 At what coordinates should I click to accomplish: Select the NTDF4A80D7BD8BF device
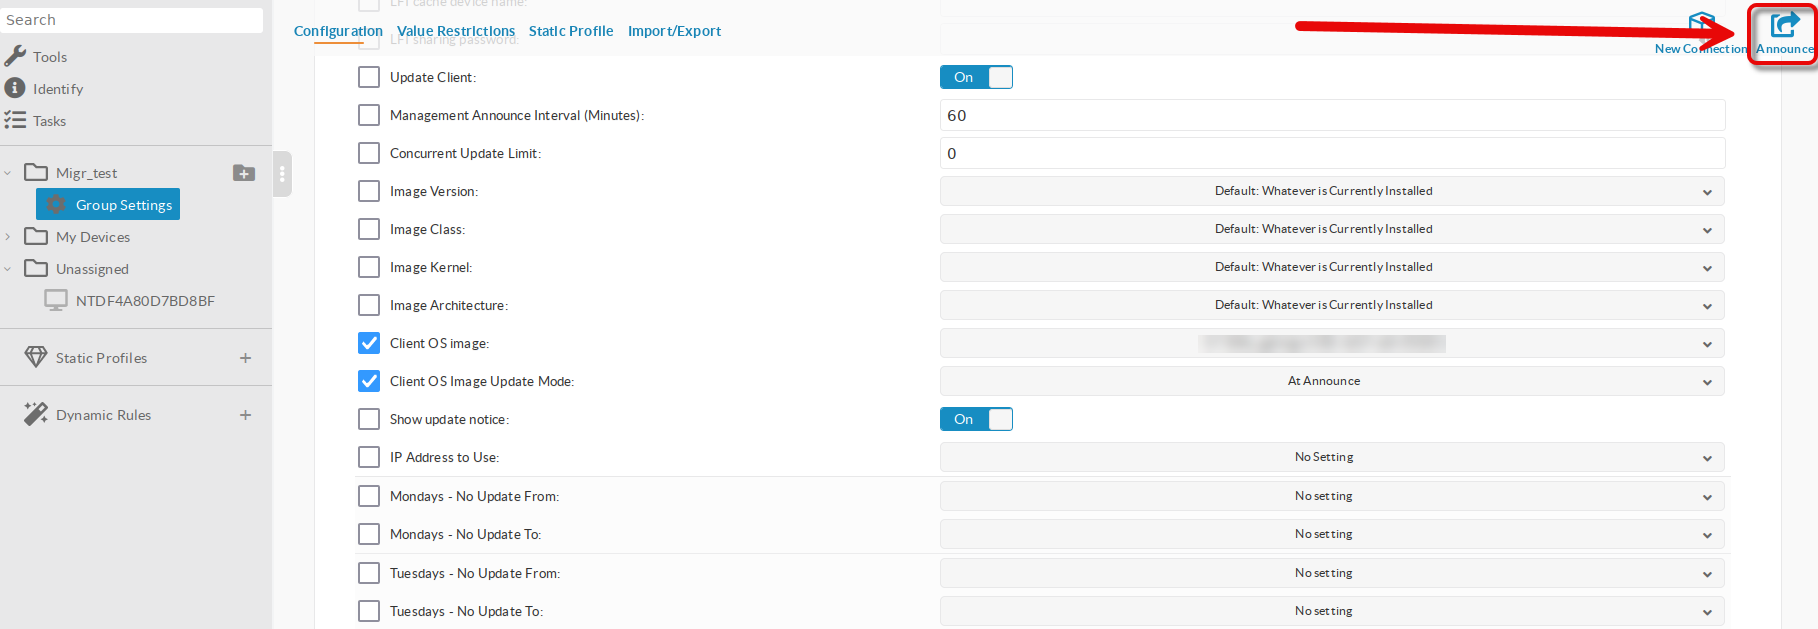coord(144,301)
